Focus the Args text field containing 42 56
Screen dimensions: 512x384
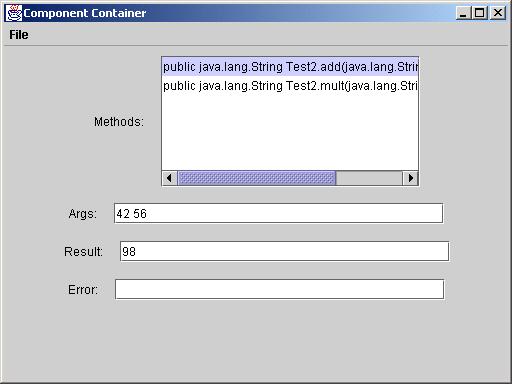(x=278, y=213)
